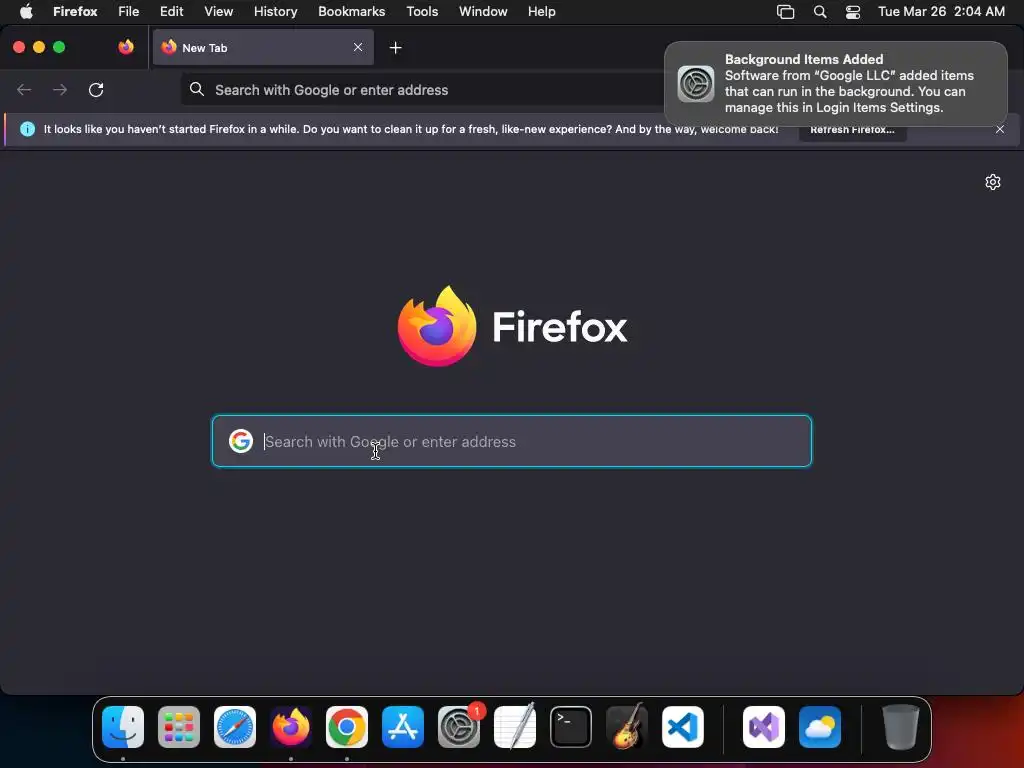The height and width of the screenshot is (768, 1024).
Task: Open the View menu
Action: (218, 11)
